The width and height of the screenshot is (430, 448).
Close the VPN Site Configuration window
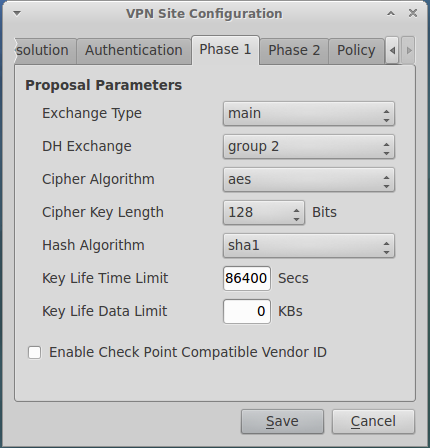(413, 13)
